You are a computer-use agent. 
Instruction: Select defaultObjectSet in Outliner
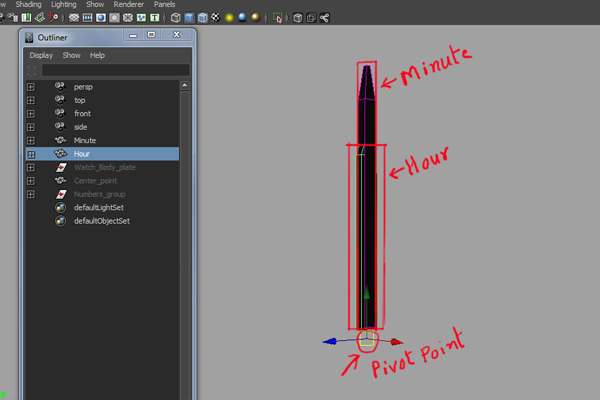coord(102,221)
